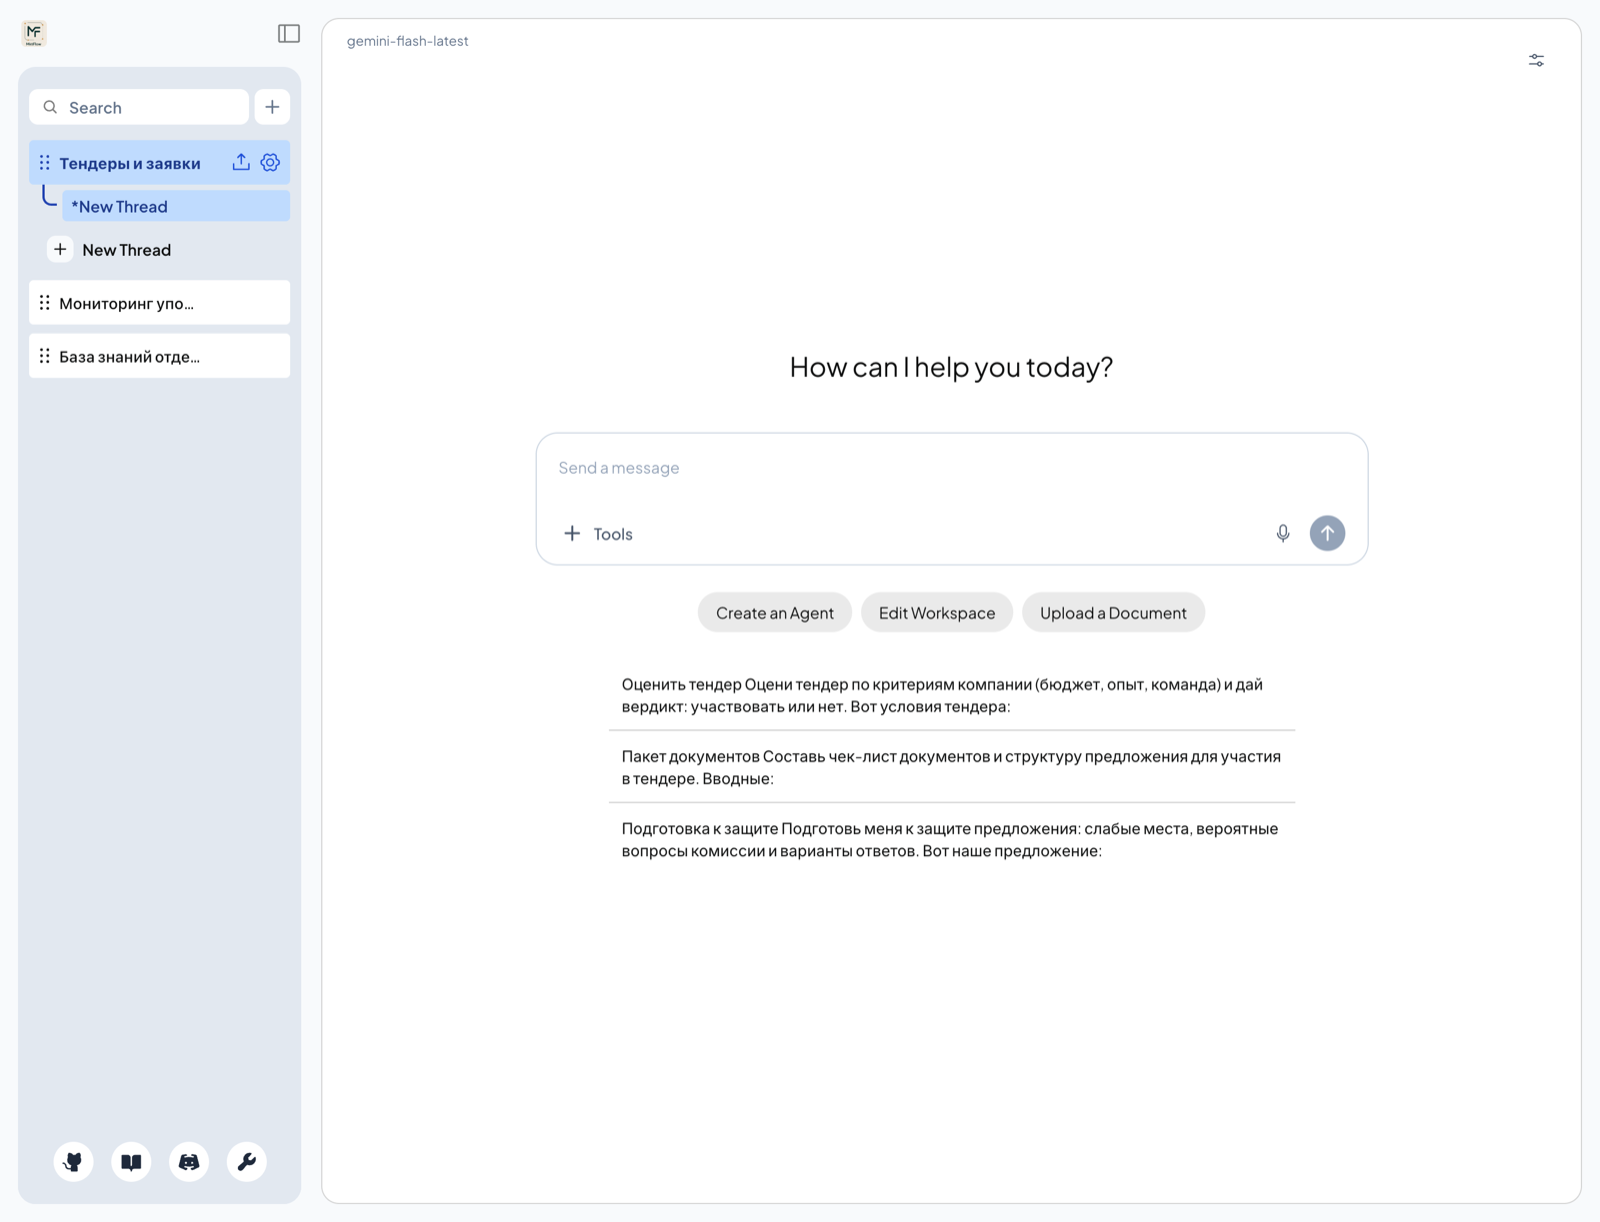Click the drag handle of База знаний отде…
Viewport: 1600px width, 1222px height.
pyautogui.click(x=45, y=356)
